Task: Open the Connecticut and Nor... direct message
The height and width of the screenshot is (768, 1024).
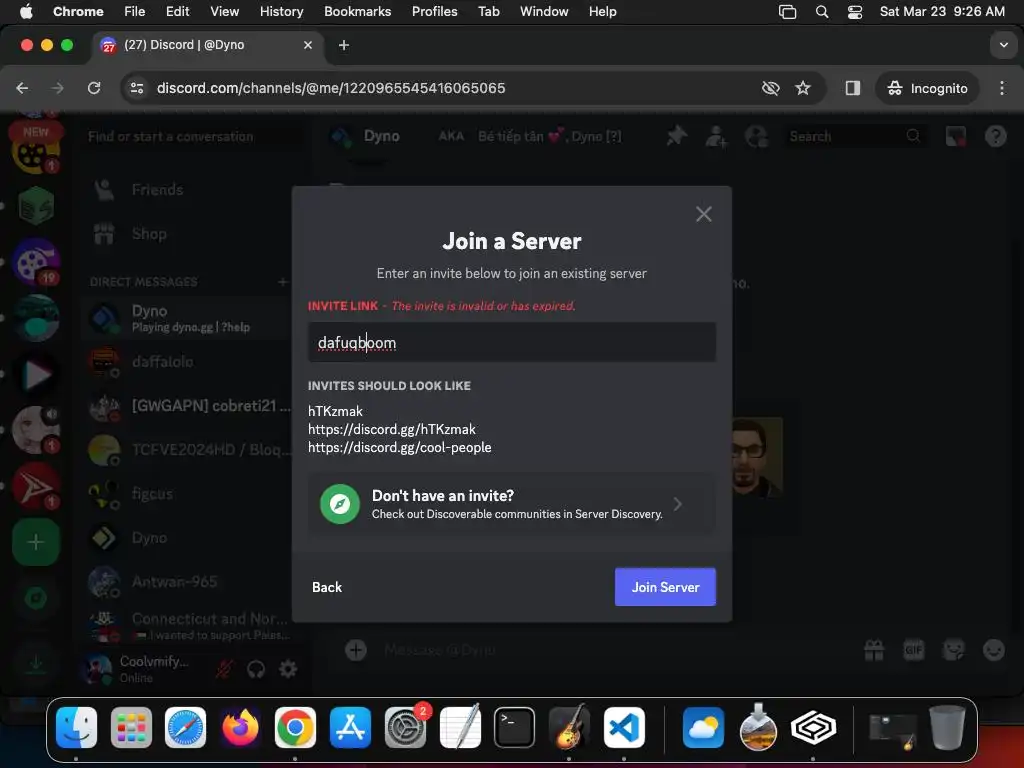Action: (x=189, y=625)
